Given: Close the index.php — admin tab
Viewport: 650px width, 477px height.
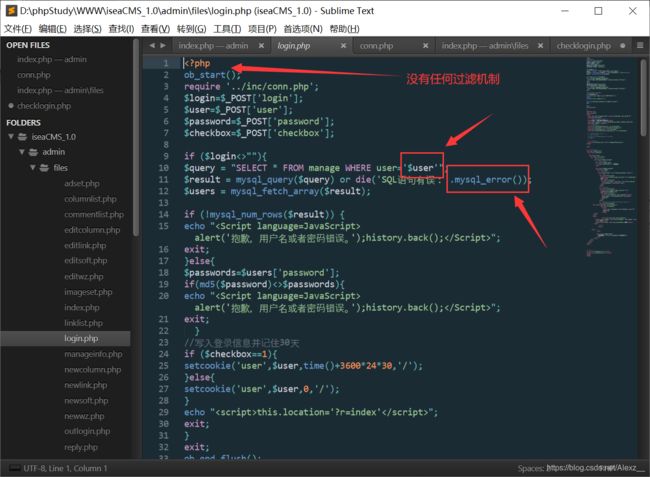Looking at the screenshot, I should coord(261,46).
